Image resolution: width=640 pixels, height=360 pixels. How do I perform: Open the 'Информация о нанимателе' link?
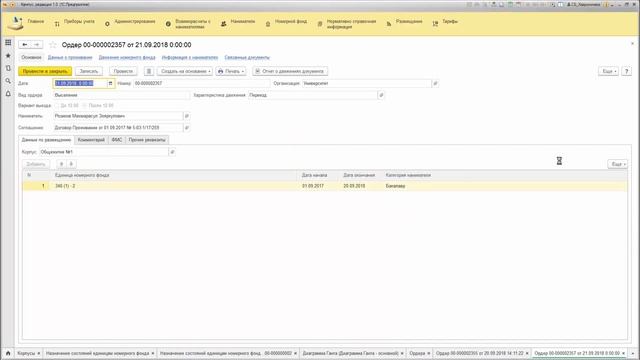click(190, 58)
